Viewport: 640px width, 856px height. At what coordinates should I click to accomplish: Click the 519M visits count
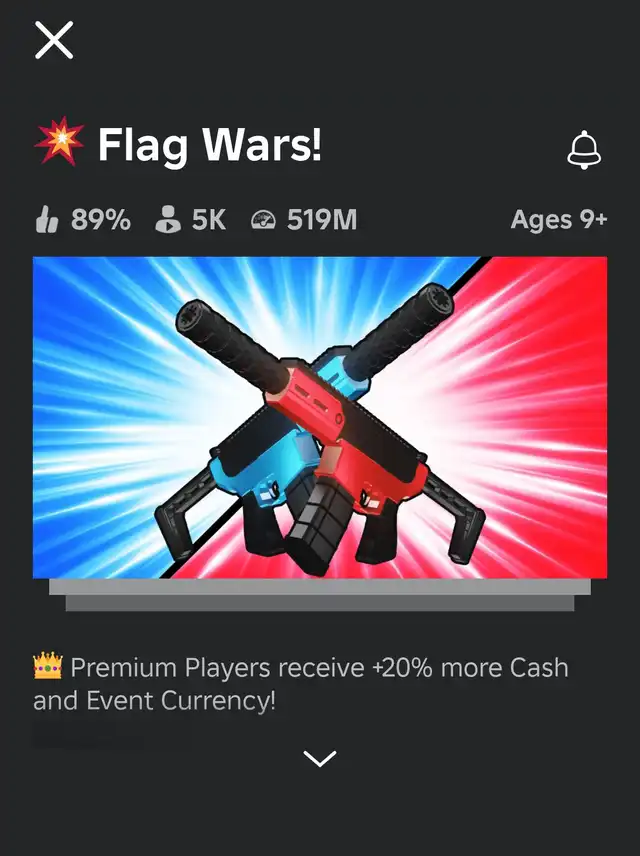pos(322,220)
